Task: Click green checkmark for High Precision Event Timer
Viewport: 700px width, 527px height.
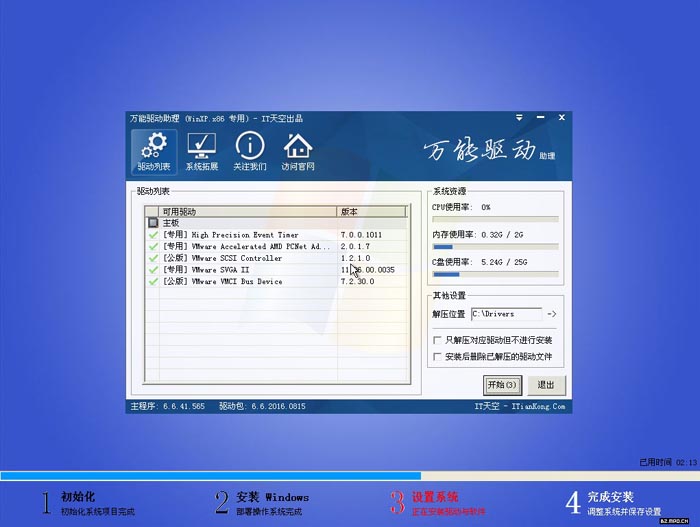Action: 153,235
